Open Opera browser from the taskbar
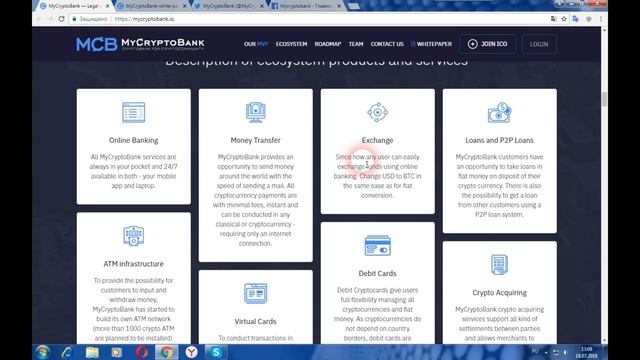The image size is (640, 360). coord(142,352)
